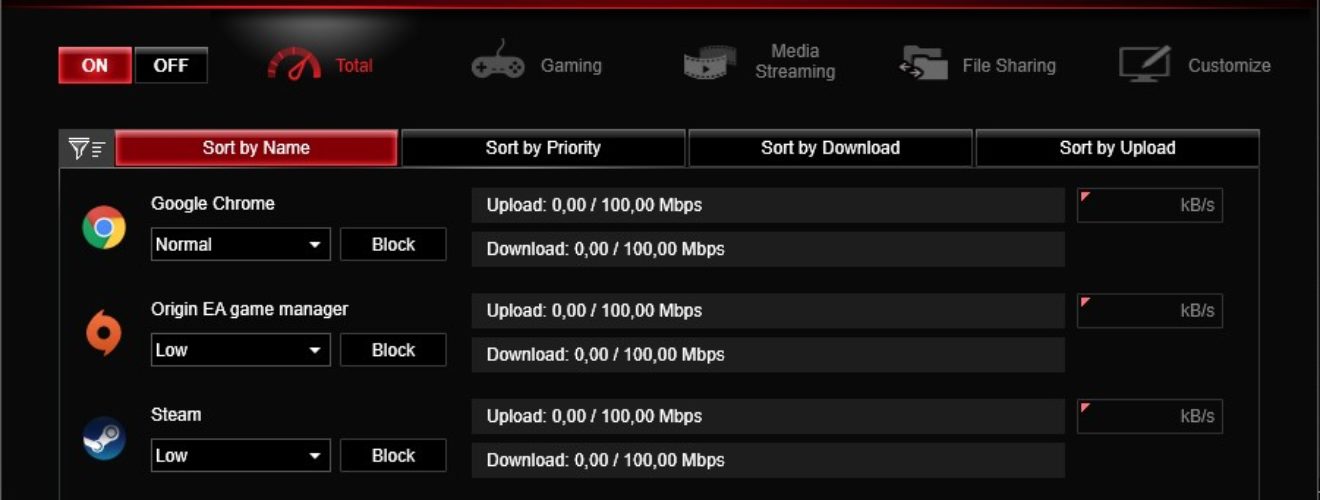Choose the Gaming controller icon
Image resolution: width=1320 pixels, height=500 pixels.
pyautogui.click(x=498, y=63)
